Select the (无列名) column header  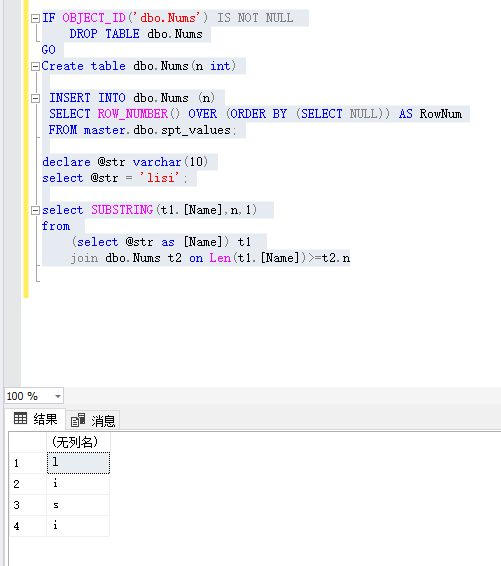pyautogui.click(x=78, y=442)
